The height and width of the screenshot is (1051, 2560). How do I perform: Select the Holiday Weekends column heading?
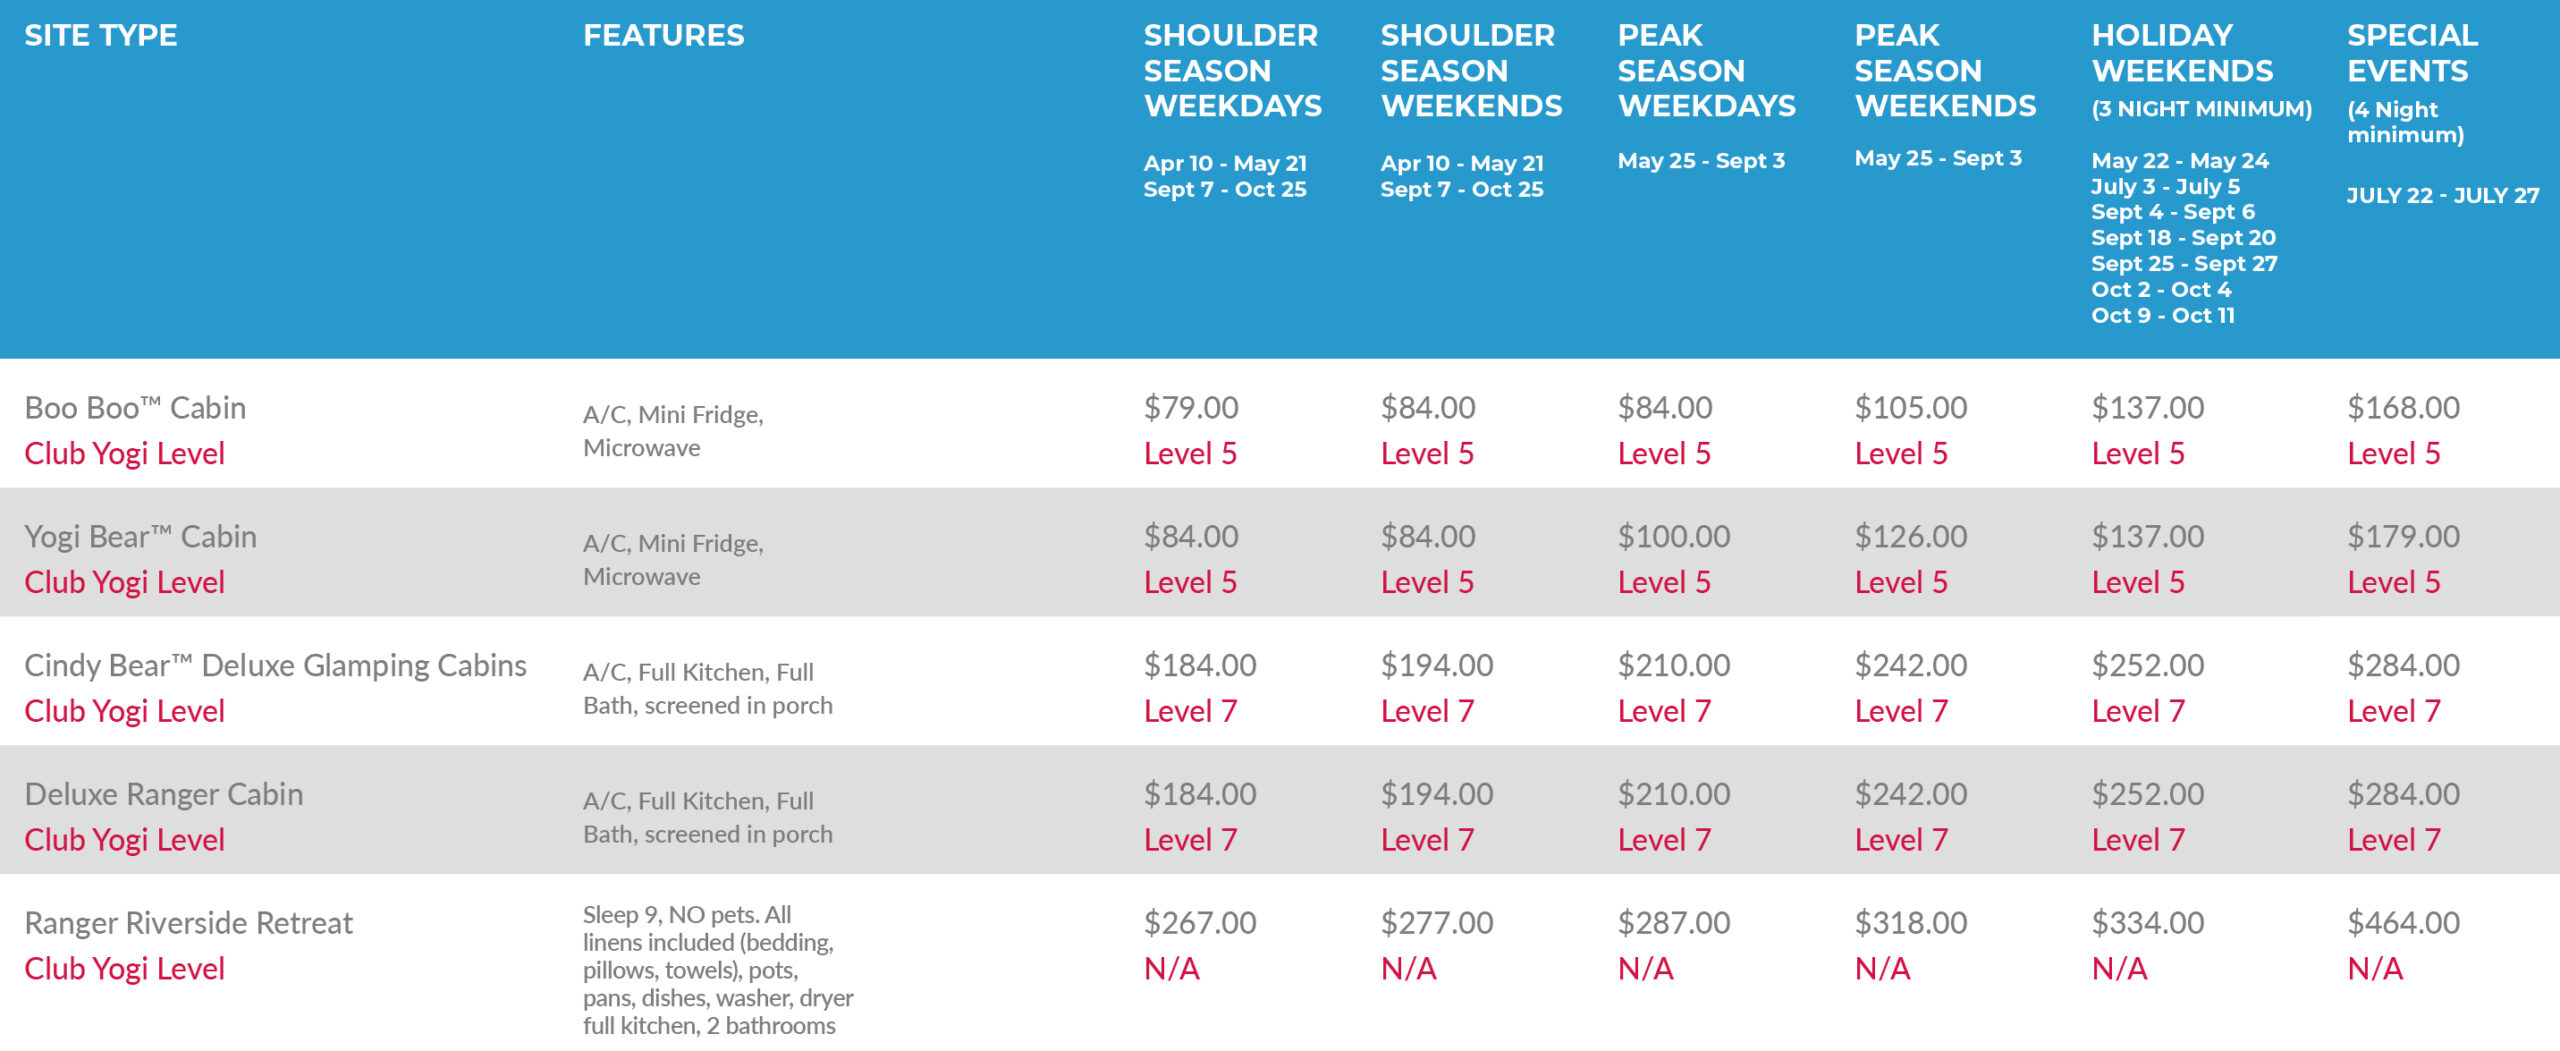2182,53
